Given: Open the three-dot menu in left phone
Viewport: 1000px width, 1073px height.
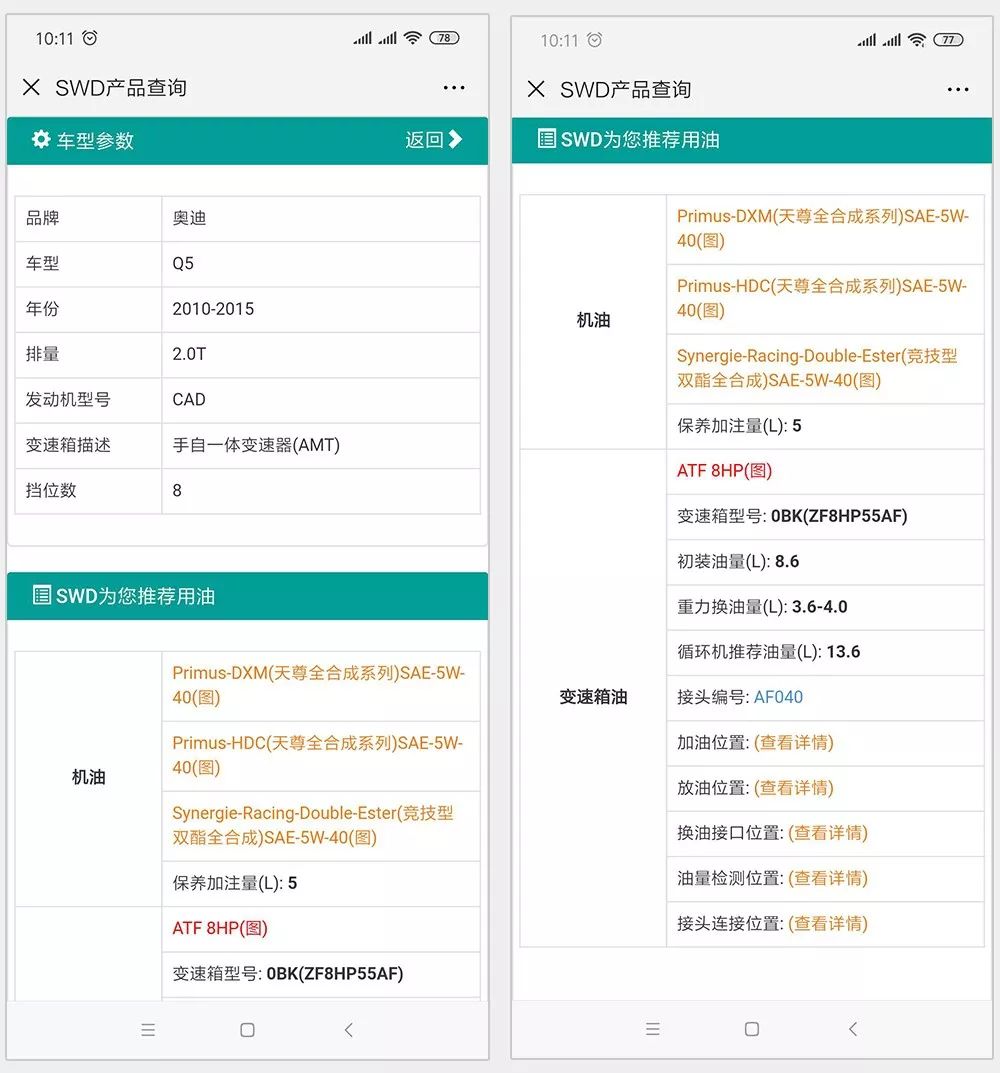Looking at the screenshot, I should tap(454, 88).
